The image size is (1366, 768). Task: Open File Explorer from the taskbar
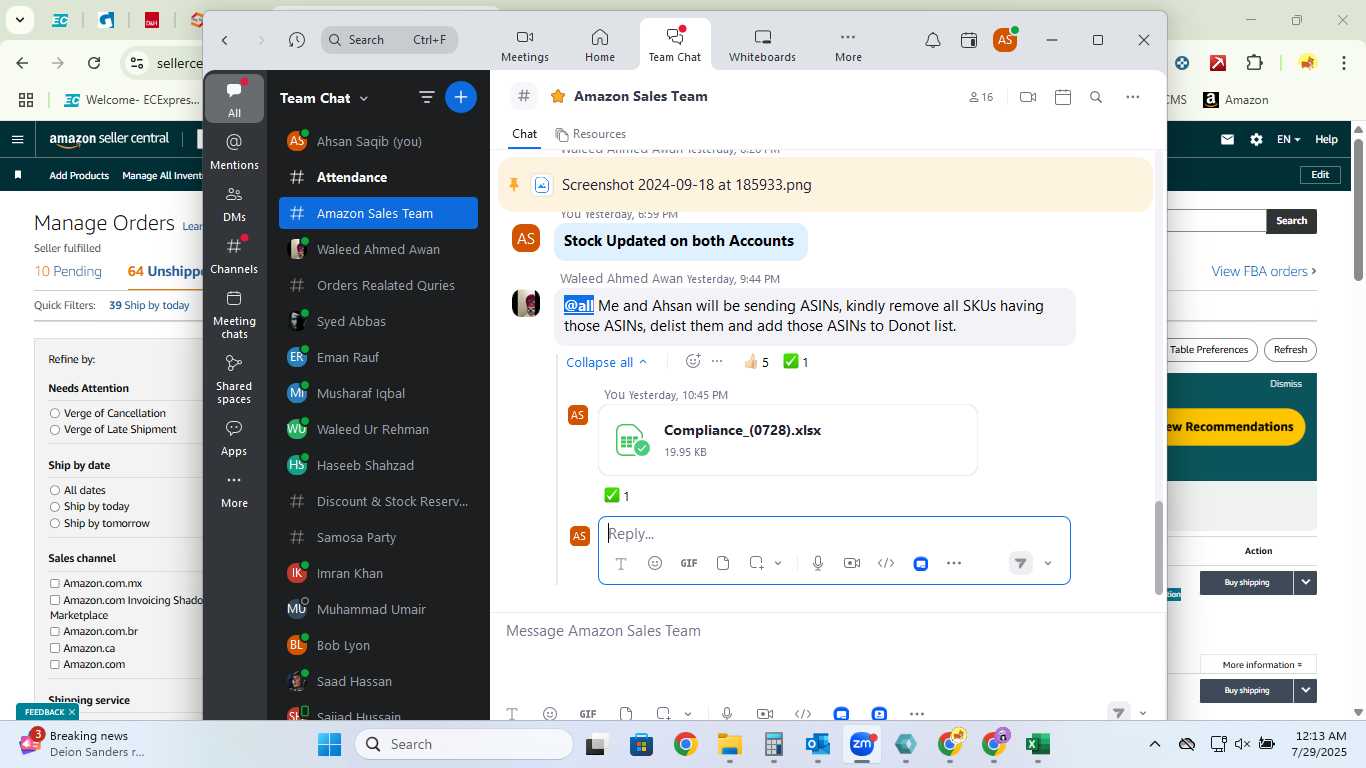pos(729,744)
